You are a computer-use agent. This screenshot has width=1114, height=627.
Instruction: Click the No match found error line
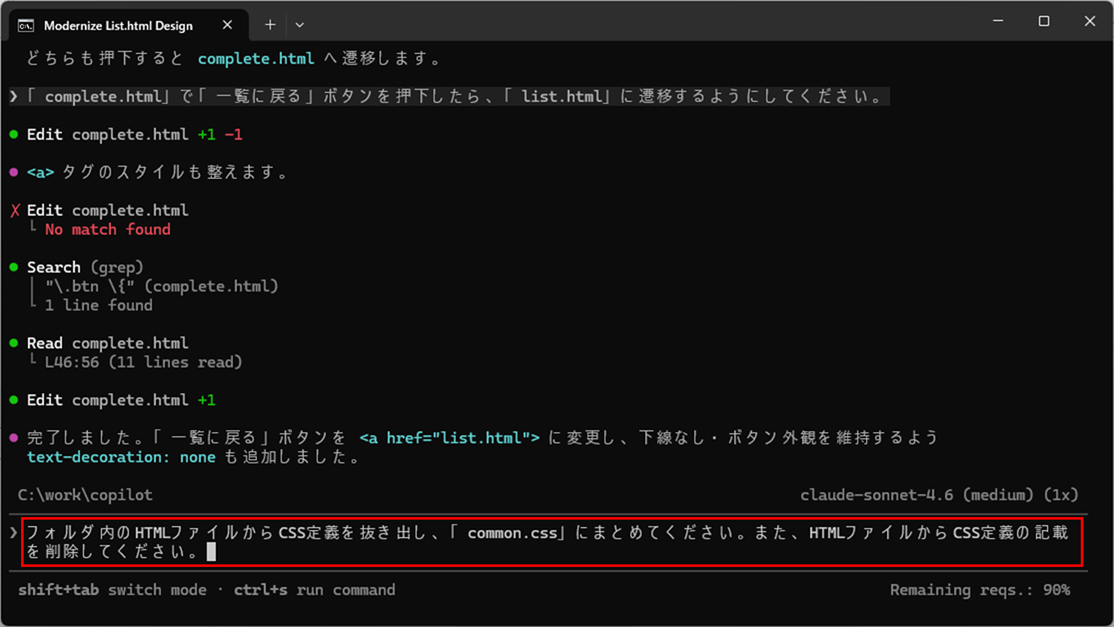pyautogui.click(x=108, y=230)
